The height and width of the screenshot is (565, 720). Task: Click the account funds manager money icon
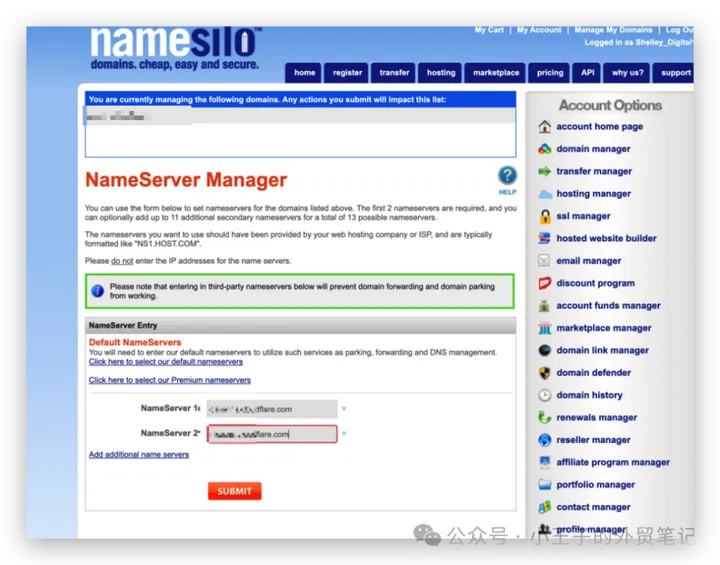[545, 305]
